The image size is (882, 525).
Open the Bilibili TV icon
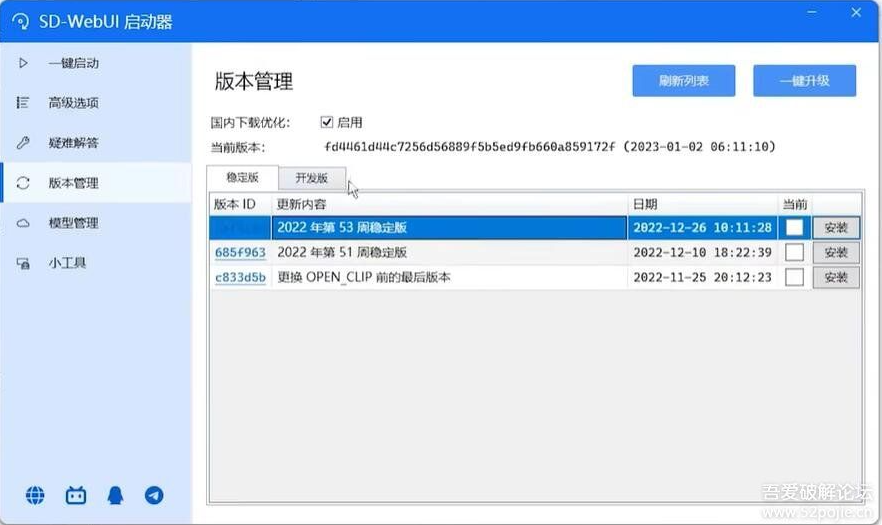(x=76, y=495)
